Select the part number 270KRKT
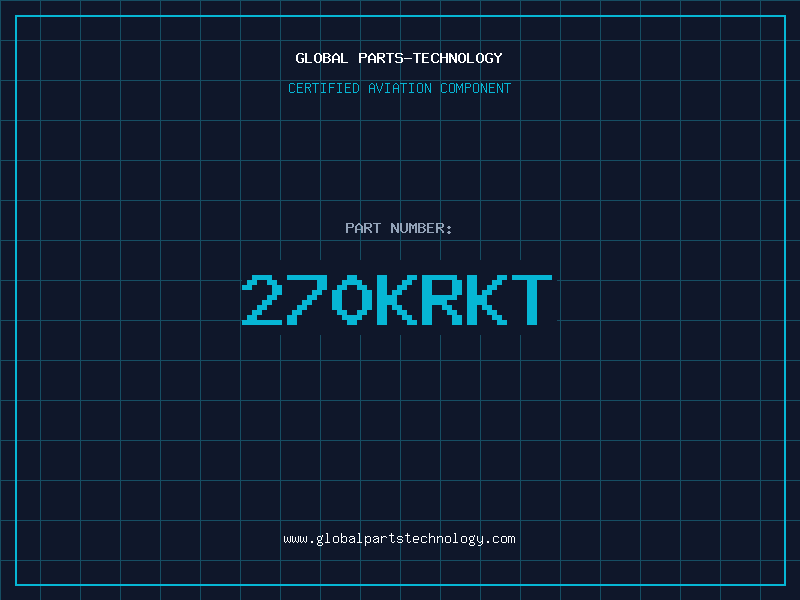800x600 pixels. click(x=397, y=299)
